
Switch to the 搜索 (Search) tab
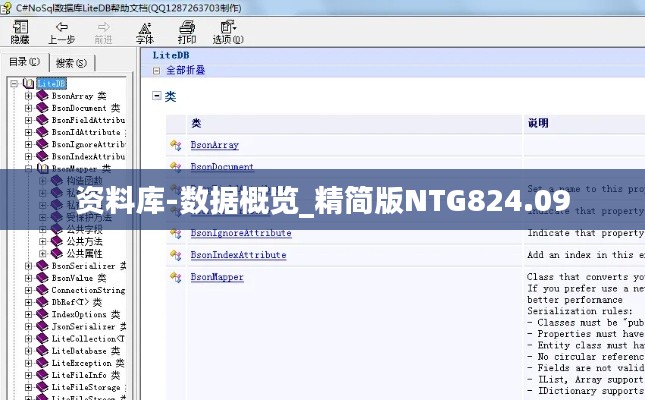pos(71,62)
